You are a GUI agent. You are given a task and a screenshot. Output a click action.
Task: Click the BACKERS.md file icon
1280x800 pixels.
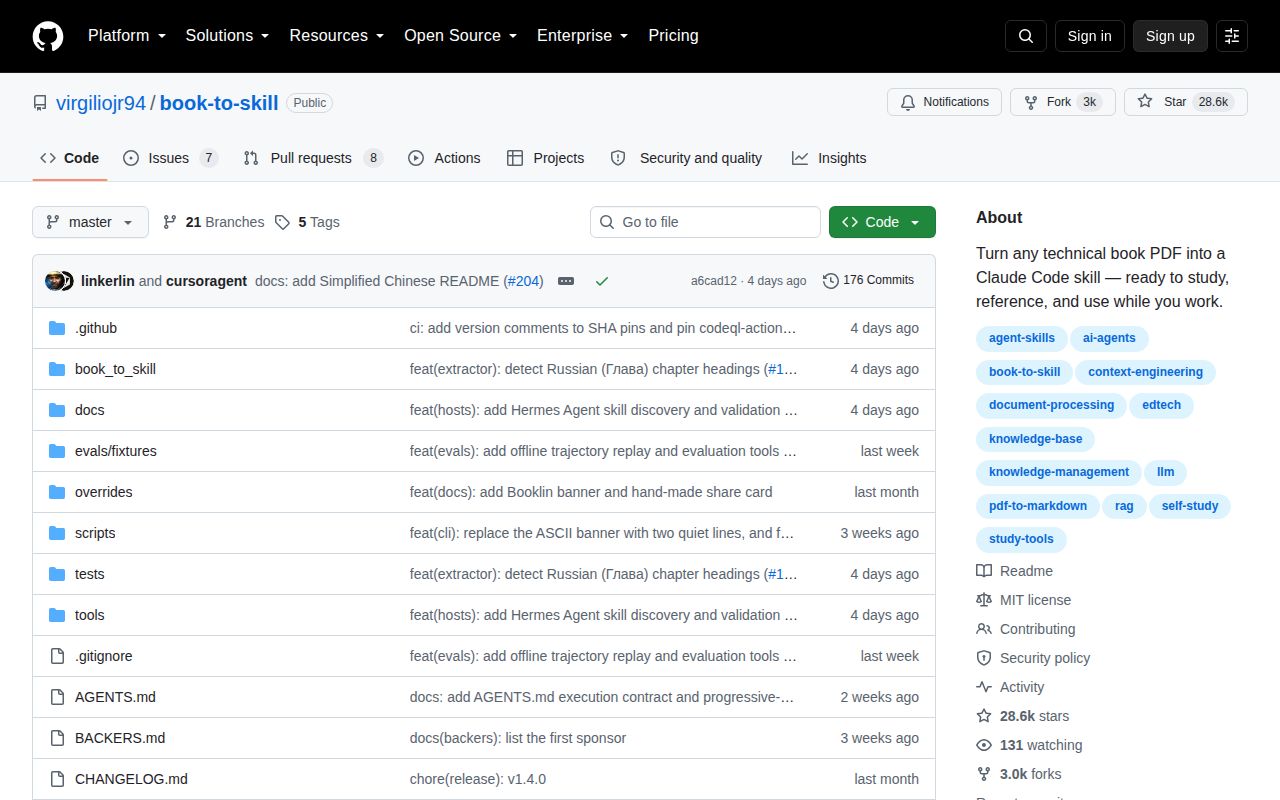click(x=57, y=738)
